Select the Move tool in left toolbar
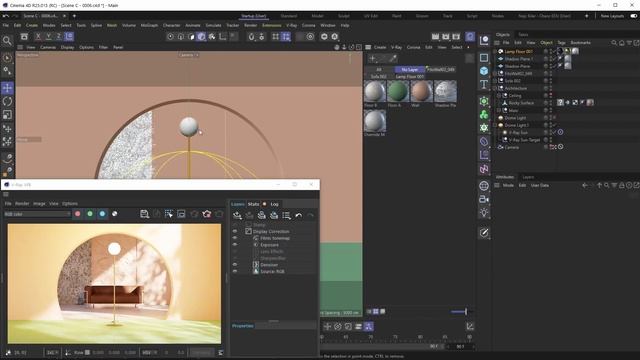The width and height of the screenshot is (640, 360). tap(7, 88)
